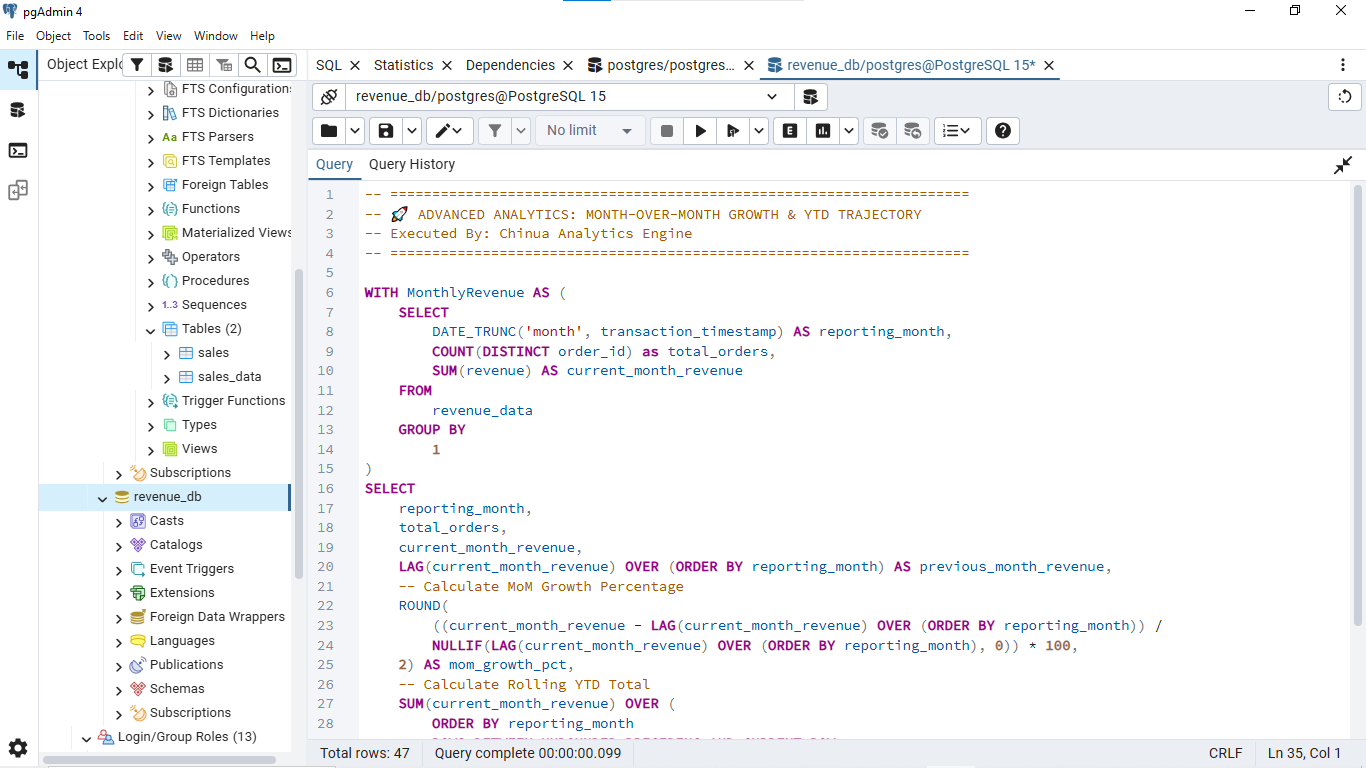Click the connection status icon beside connection dropdown
Image resolution: width=1366 pixels, height=768 pixels.
click(x=329, y=97)
